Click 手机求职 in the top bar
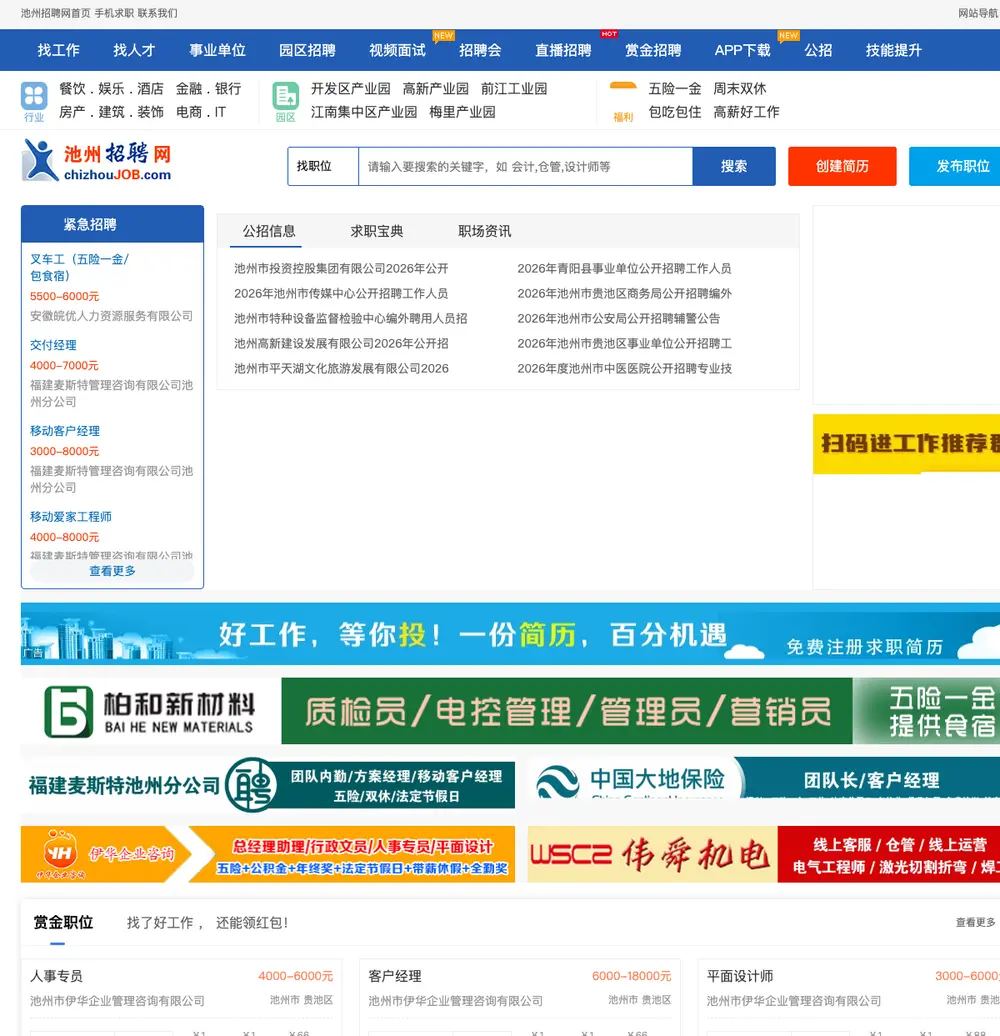 coord(114,13)
